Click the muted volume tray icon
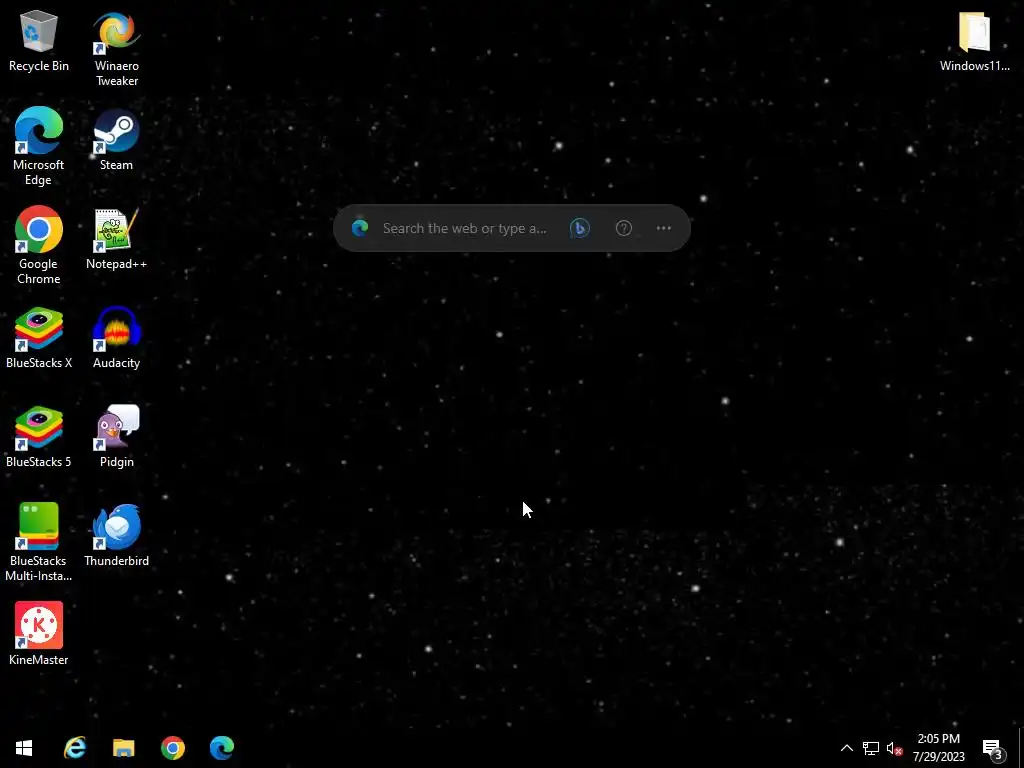The width and height of the screenshot is (1024, 768). [894, 748]
